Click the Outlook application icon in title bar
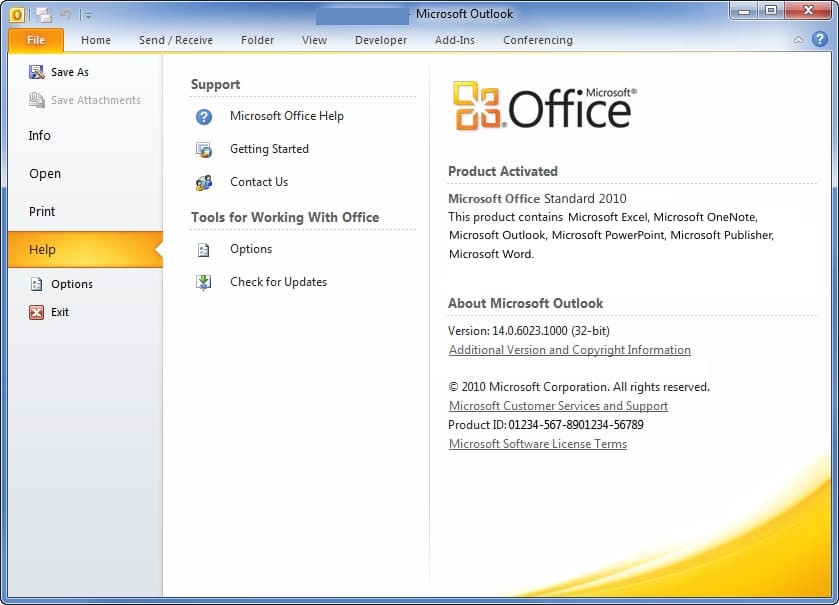Viewport: 839px width, 605px height. 17,14
